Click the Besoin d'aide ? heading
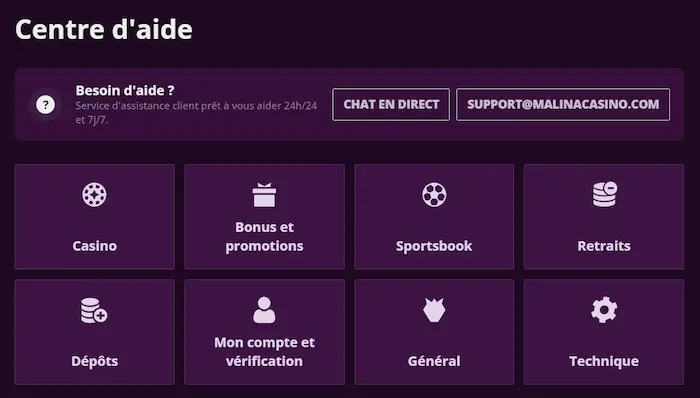 pyautogui.click(x=125, y=91)
